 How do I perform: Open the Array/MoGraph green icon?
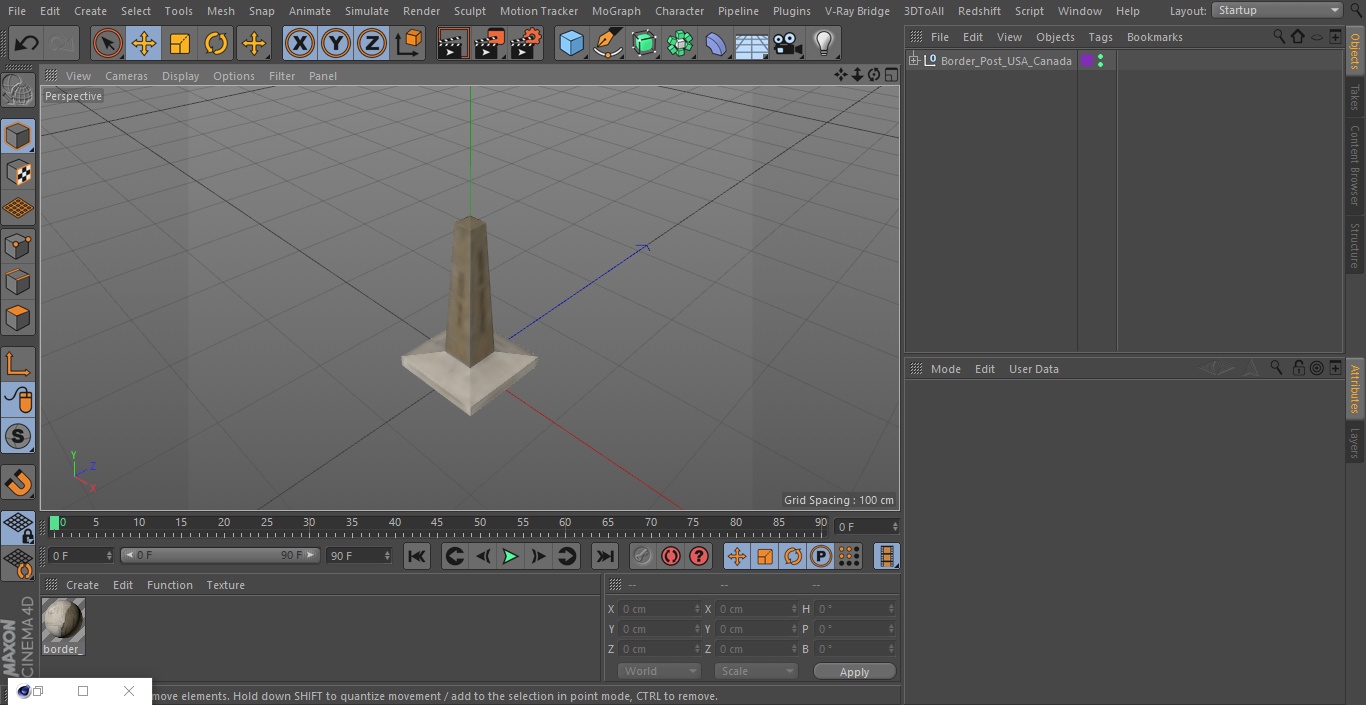(x=680, y=43)
